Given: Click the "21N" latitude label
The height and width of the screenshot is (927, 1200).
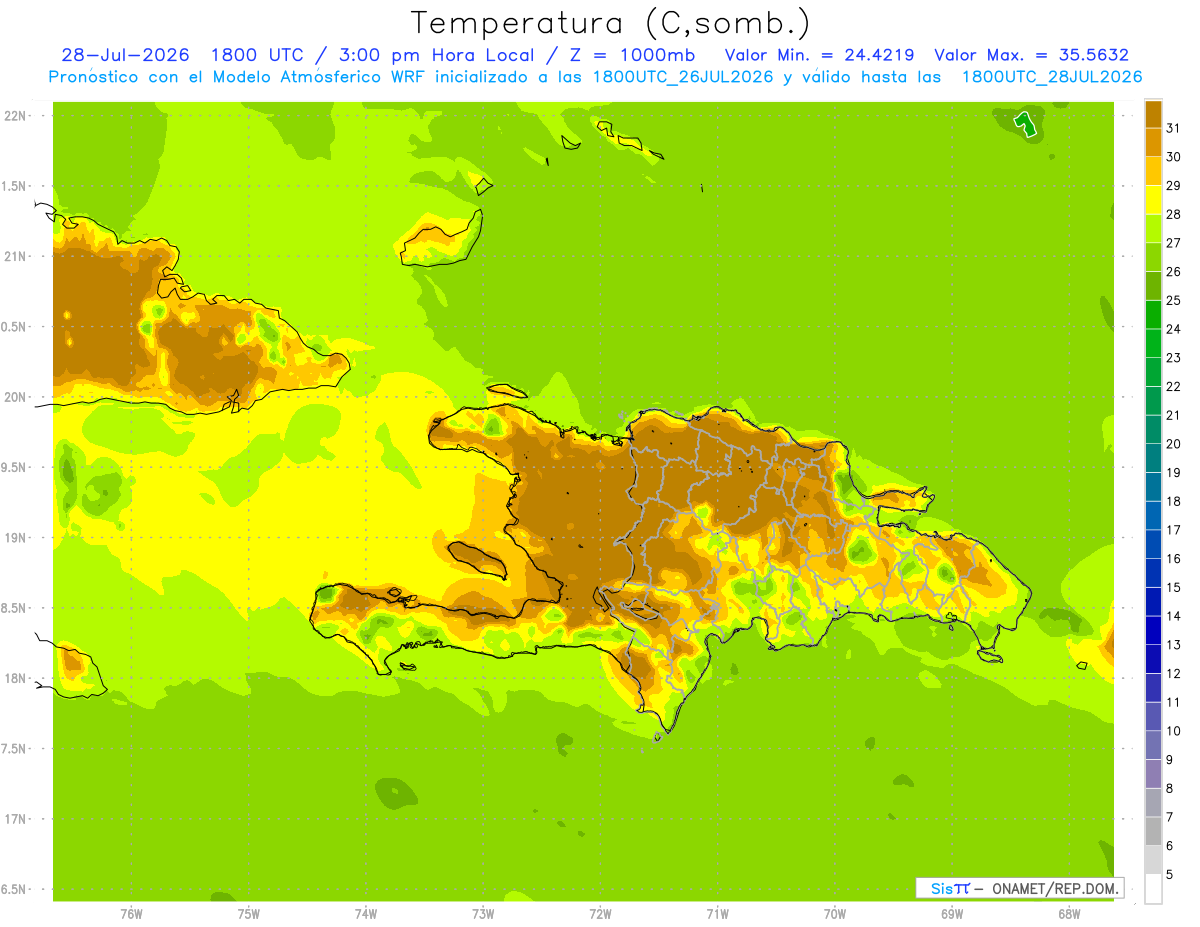Looking at the screenshot, I should (x=17, y=257).
